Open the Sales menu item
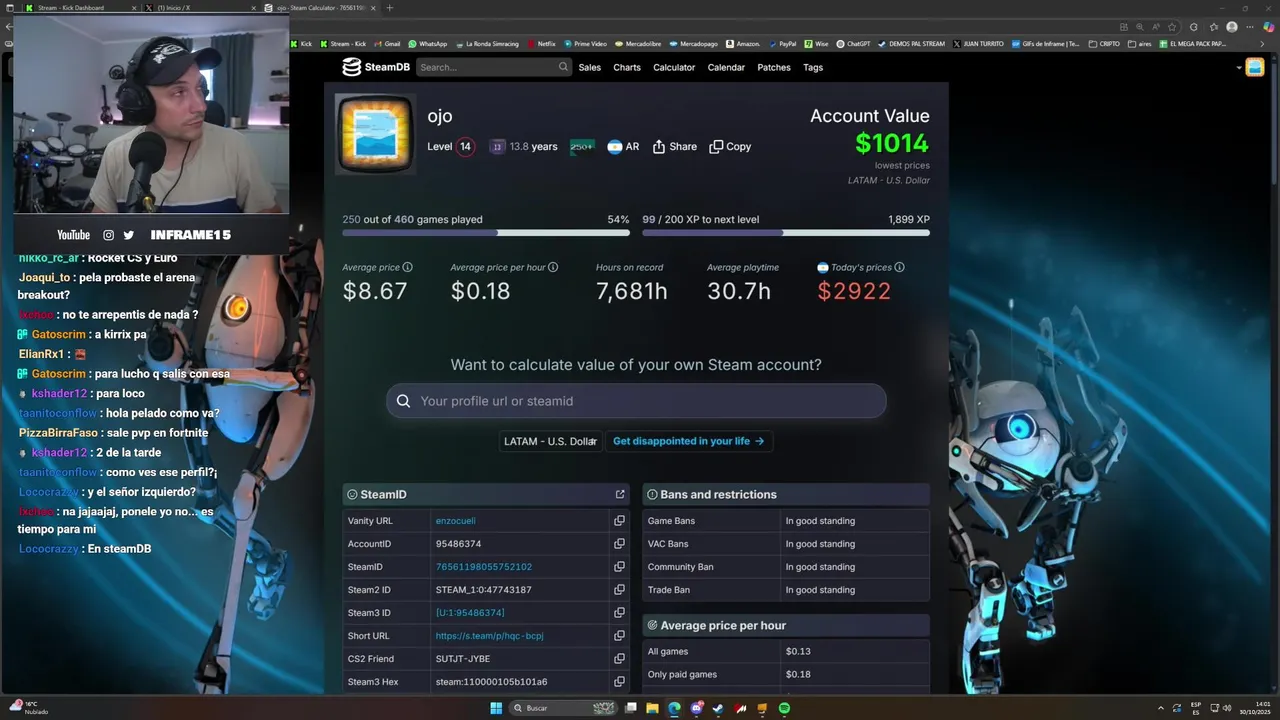 [590, 67]
